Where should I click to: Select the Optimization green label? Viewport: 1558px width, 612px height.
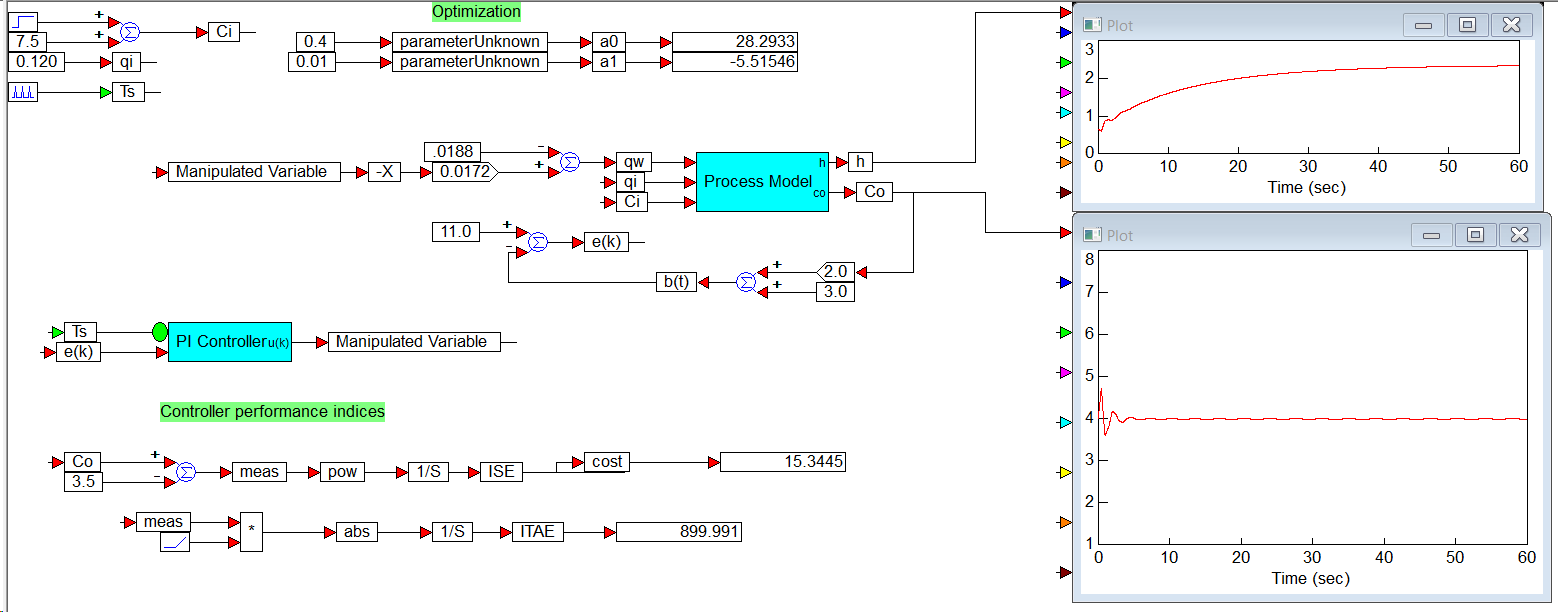pos(476,12)
